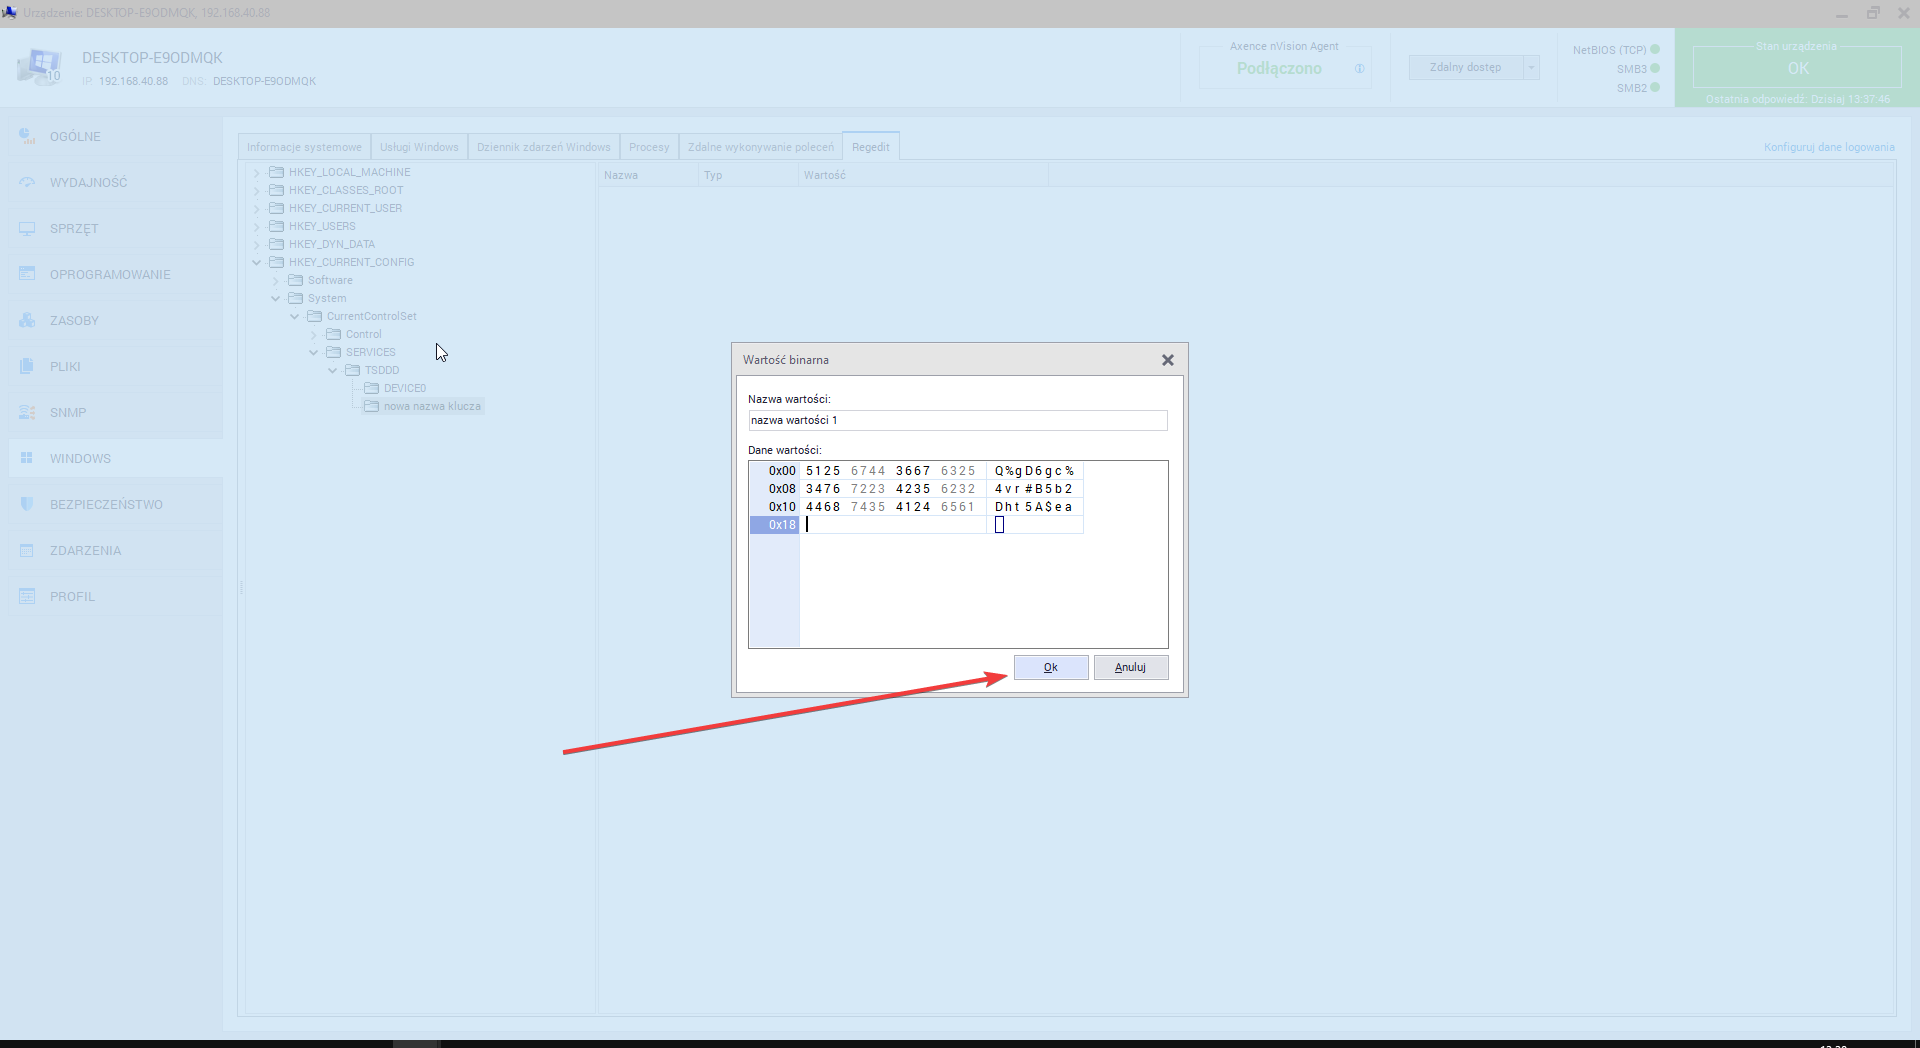Viewport: 1920px width, 1048px height.
Task: Collapse the HKEY_CURRENT_CONFIG tree node
Action: click(x=257, y=263)
